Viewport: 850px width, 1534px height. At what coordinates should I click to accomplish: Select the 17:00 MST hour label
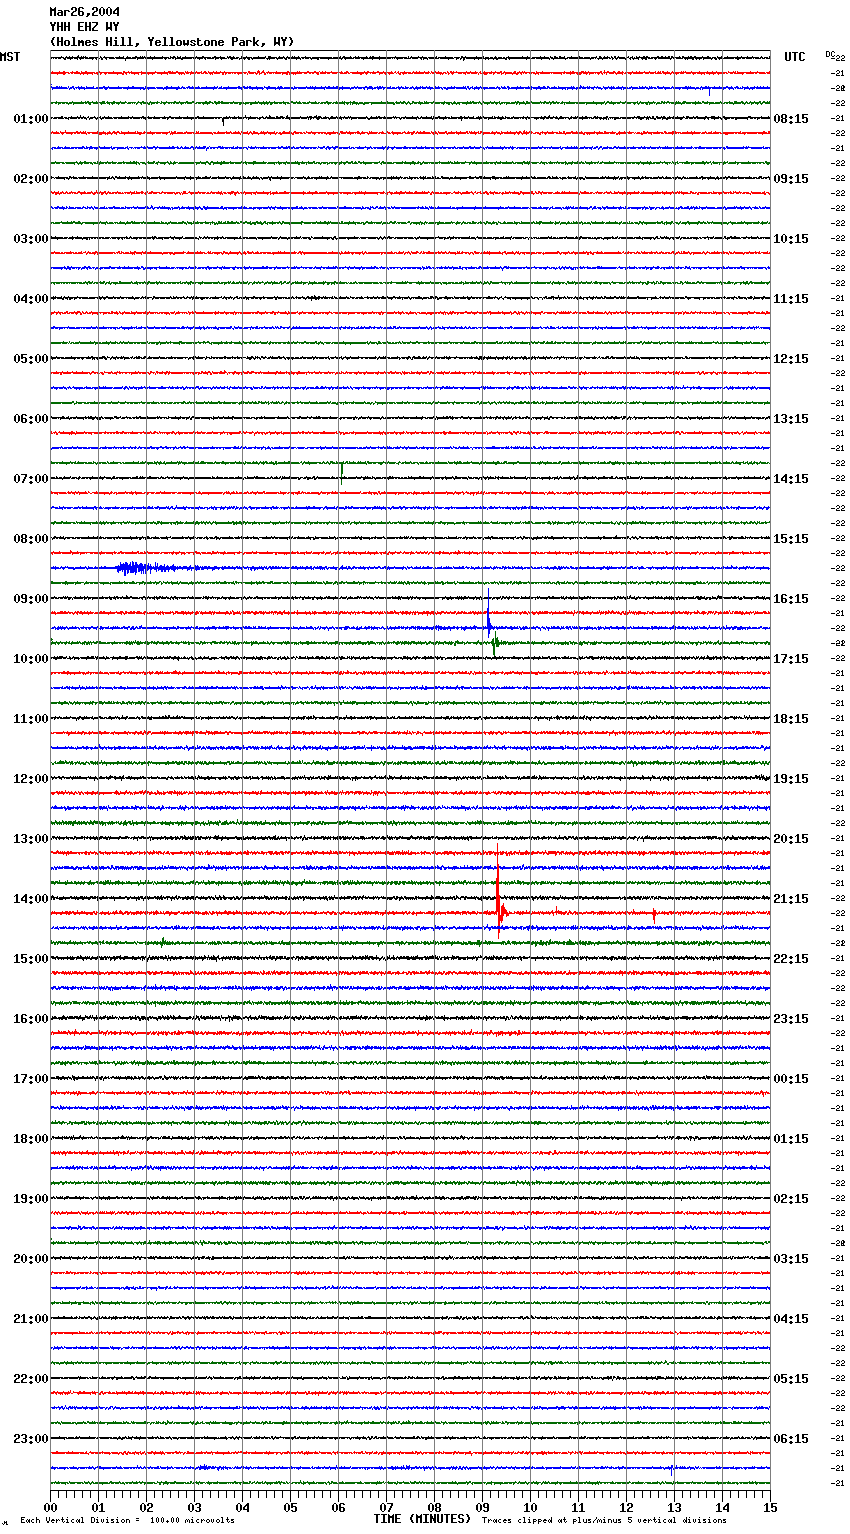[30, 1079]
